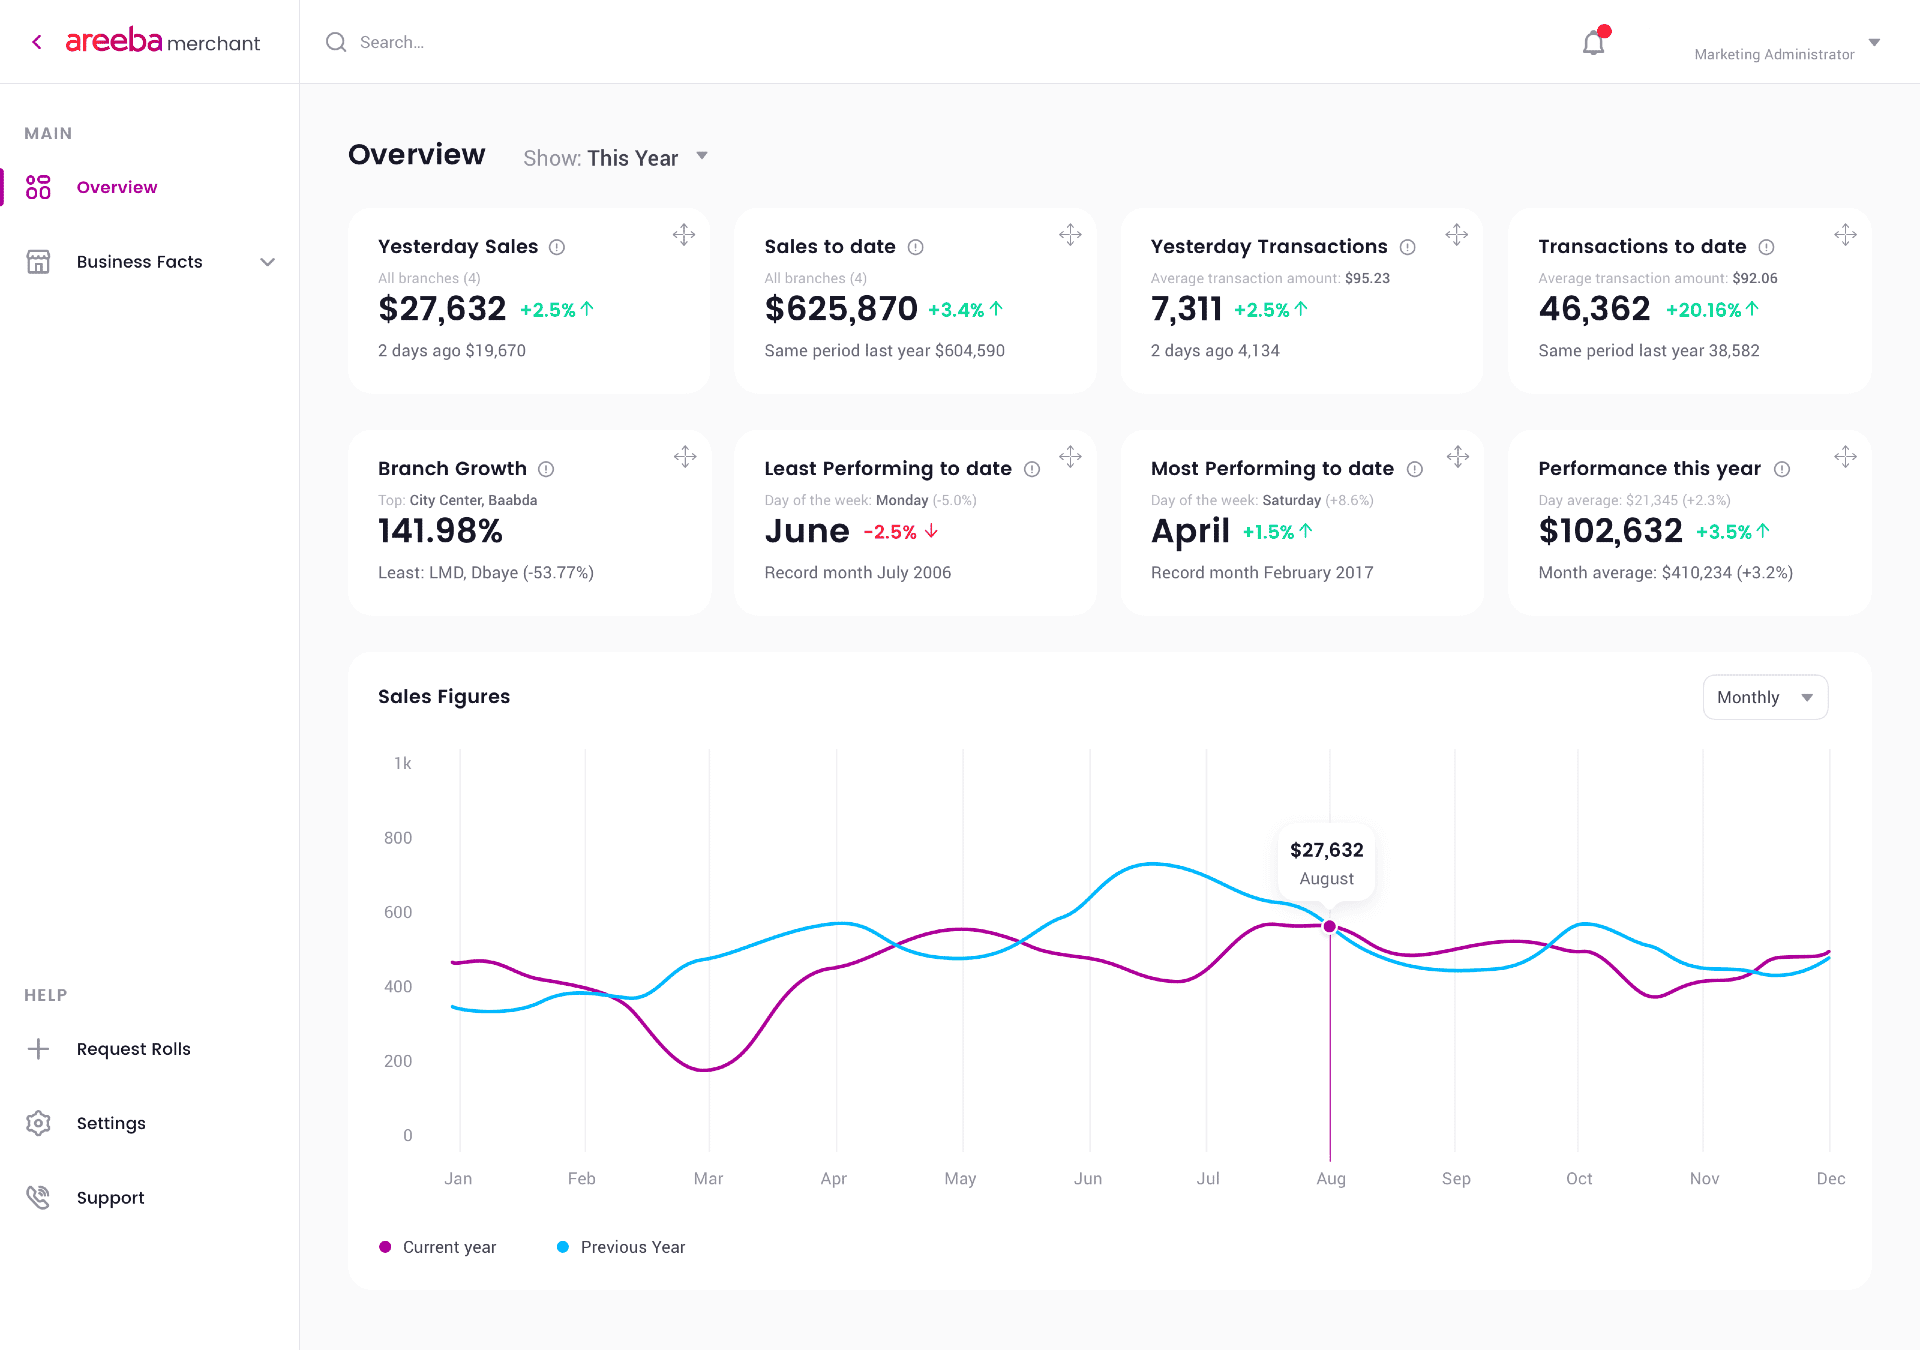Click info icon next to Yesterday Transactions
The image size is (1920, 1350).
point(1407,247)
